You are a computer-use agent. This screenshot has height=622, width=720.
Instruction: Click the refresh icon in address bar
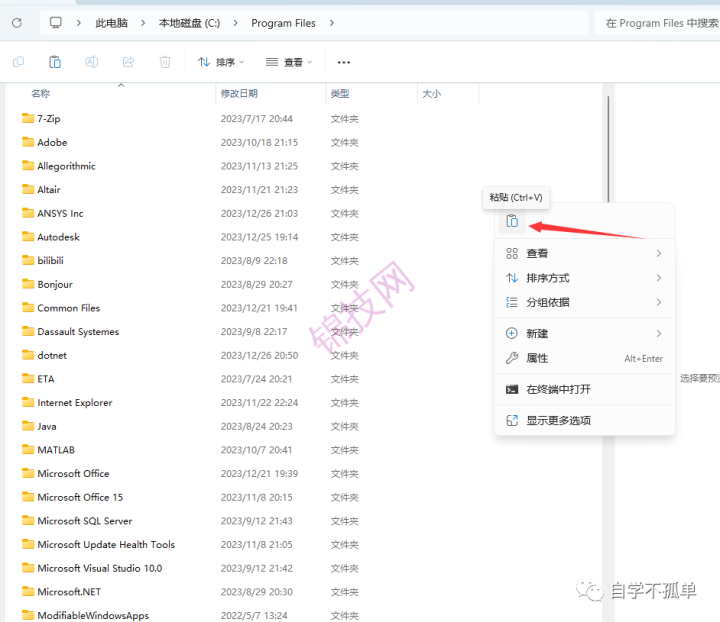click(x=17, y=23)
